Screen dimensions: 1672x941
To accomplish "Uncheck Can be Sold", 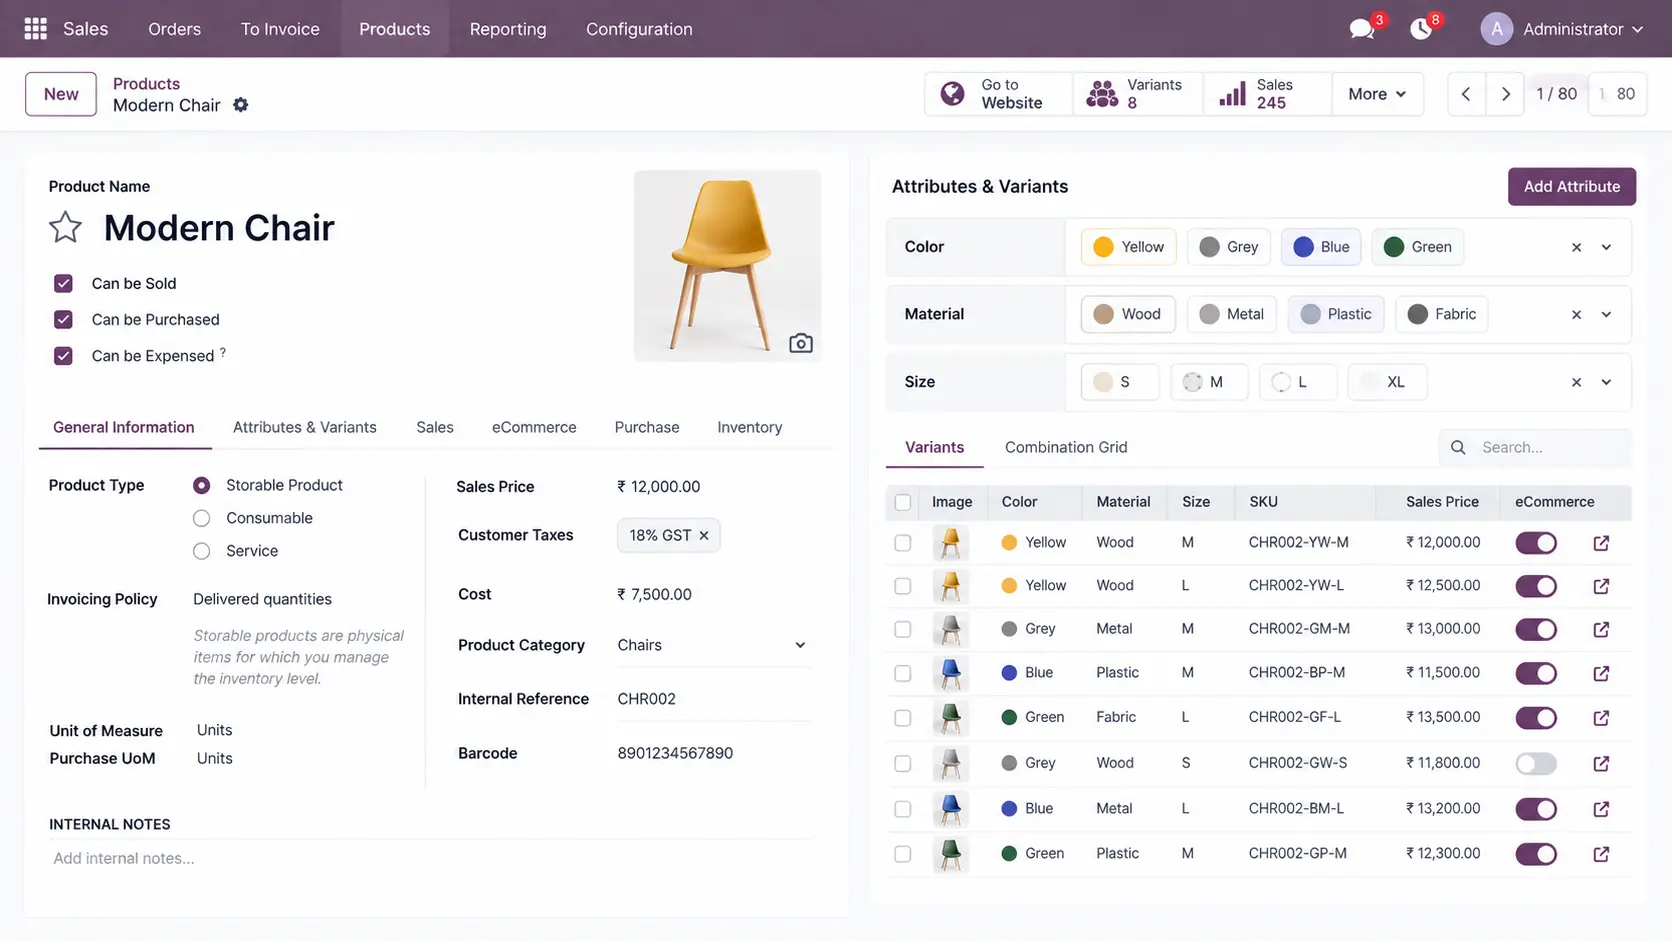I will click(63, 283).
